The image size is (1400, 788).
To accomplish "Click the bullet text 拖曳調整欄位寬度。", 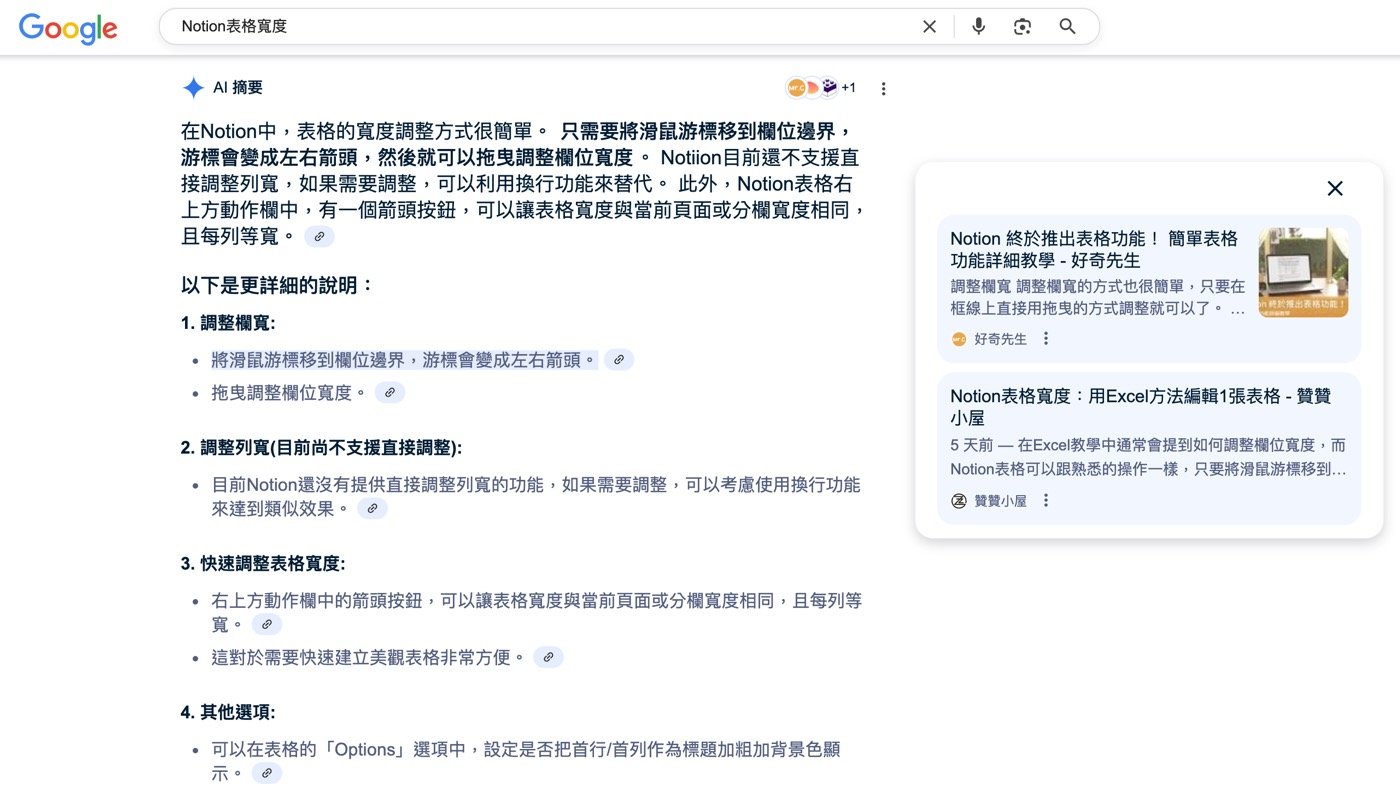I will [x=290, y=393].
